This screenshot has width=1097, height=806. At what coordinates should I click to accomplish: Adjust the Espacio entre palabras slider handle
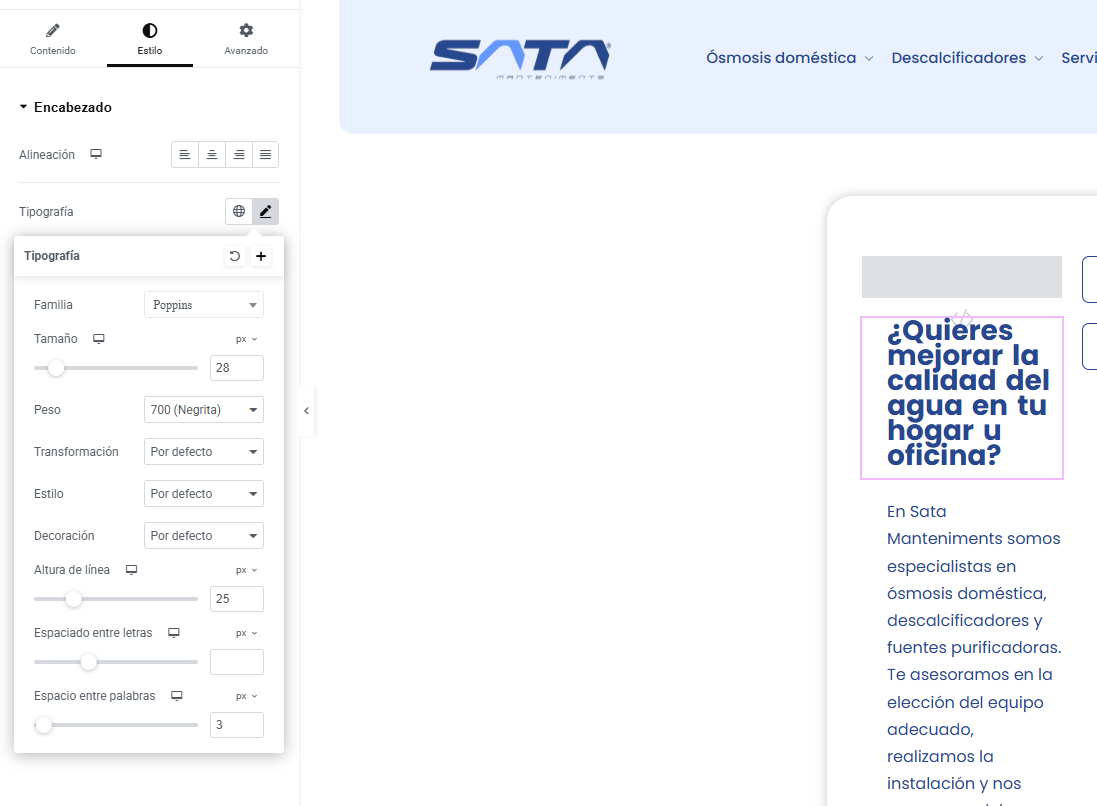pos(43,725)
